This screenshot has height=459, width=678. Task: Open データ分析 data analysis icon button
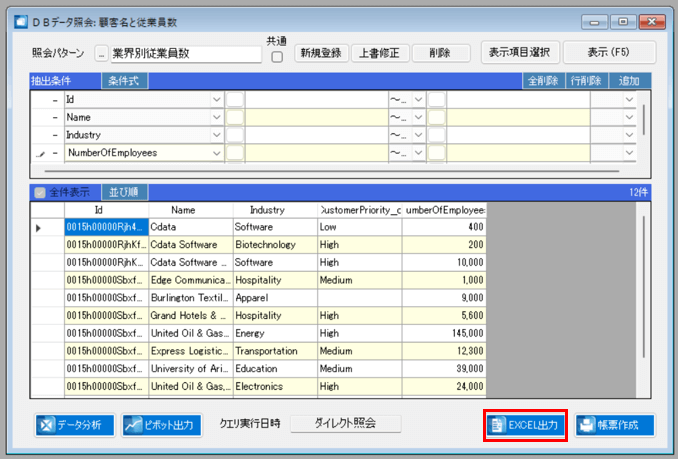tap(75, 425)
